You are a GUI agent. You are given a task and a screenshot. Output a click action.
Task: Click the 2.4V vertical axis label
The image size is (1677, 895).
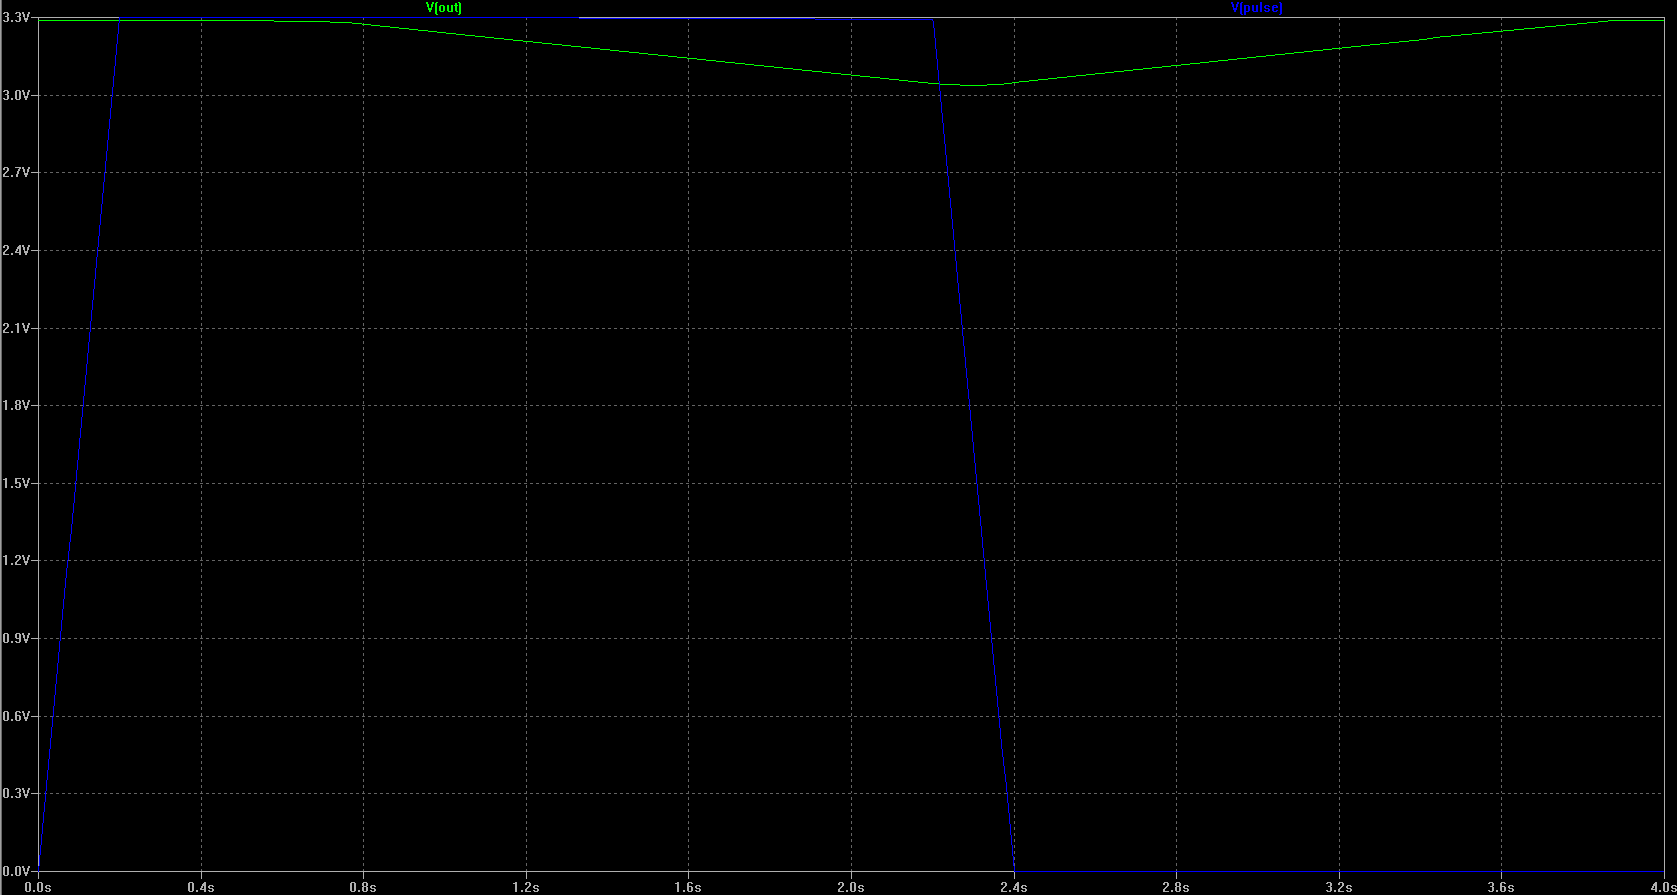click(18, 250)
